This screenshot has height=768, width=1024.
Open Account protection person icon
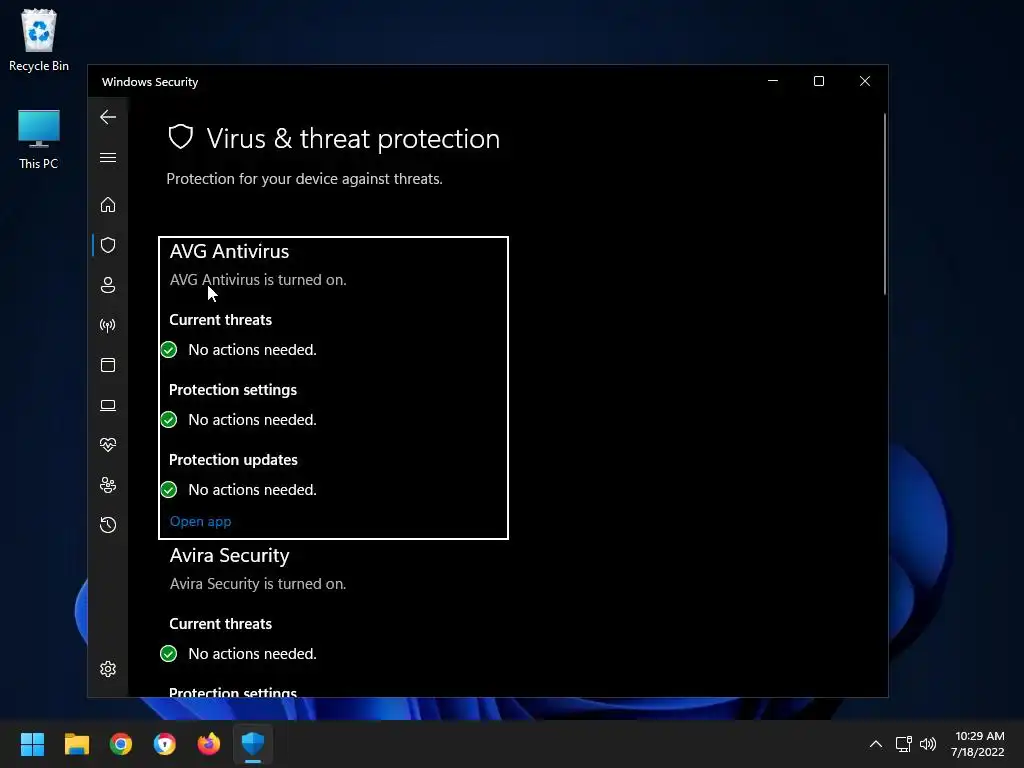coord(108,285)
